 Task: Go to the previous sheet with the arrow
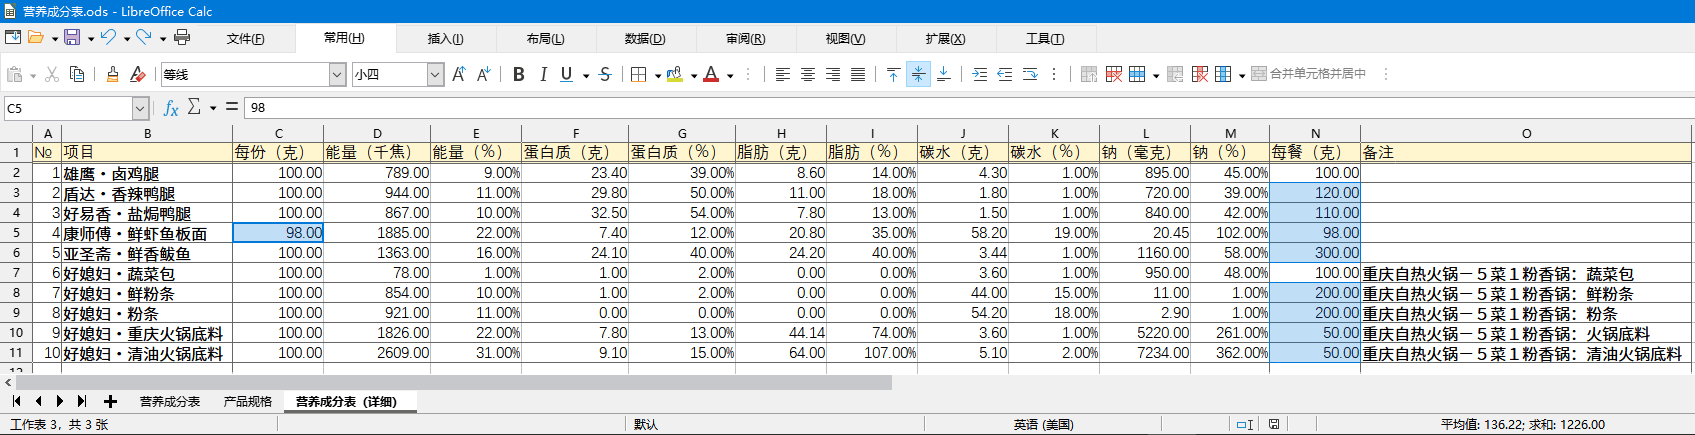[39, 401]
